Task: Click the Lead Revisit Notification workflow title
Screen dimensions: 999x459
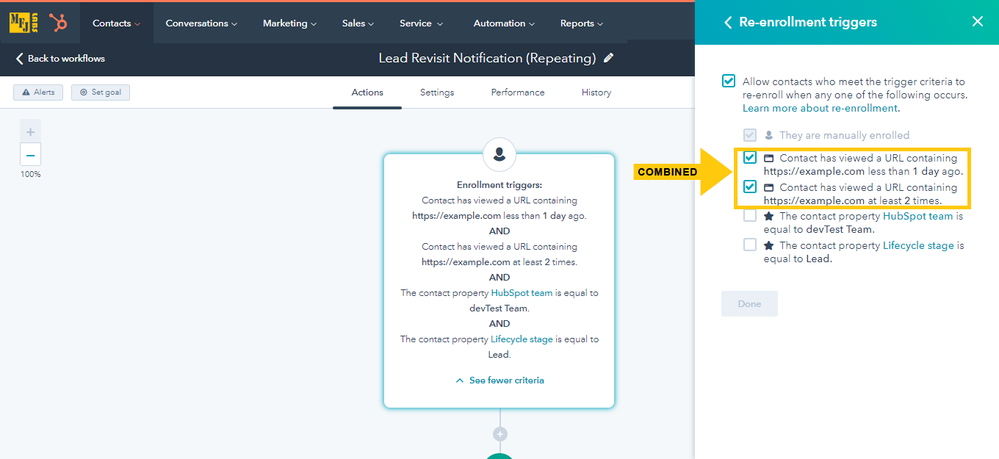Action: 487,58
